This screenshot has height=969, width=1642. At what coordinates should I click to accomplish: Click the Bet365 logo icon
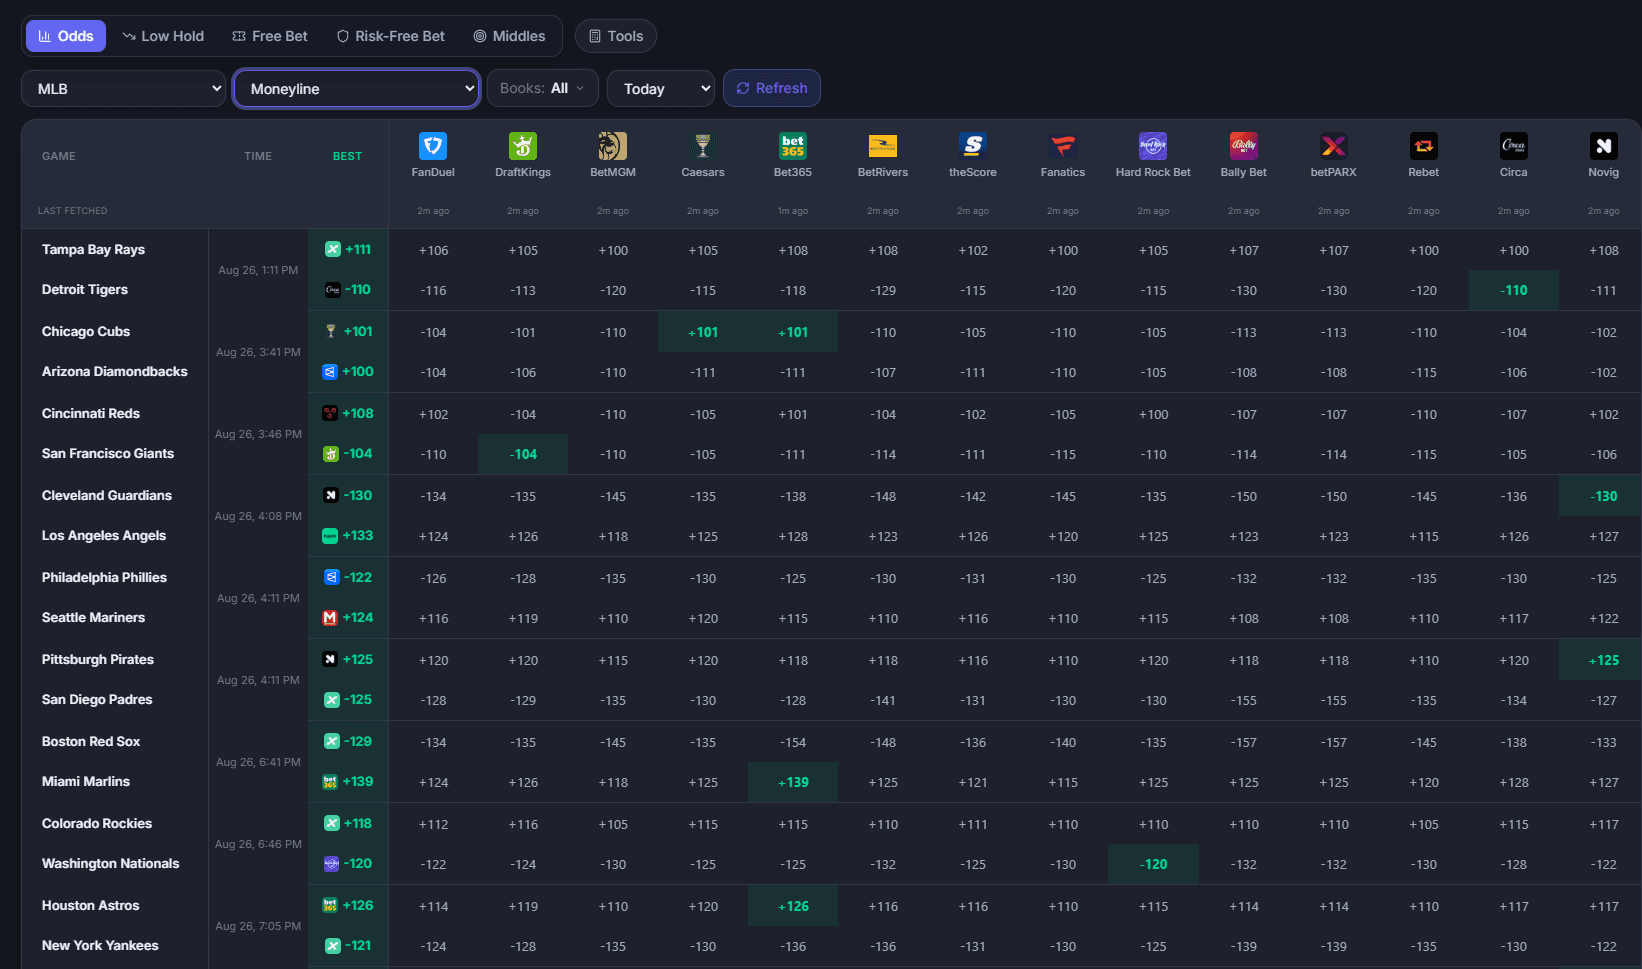point(793,146)
